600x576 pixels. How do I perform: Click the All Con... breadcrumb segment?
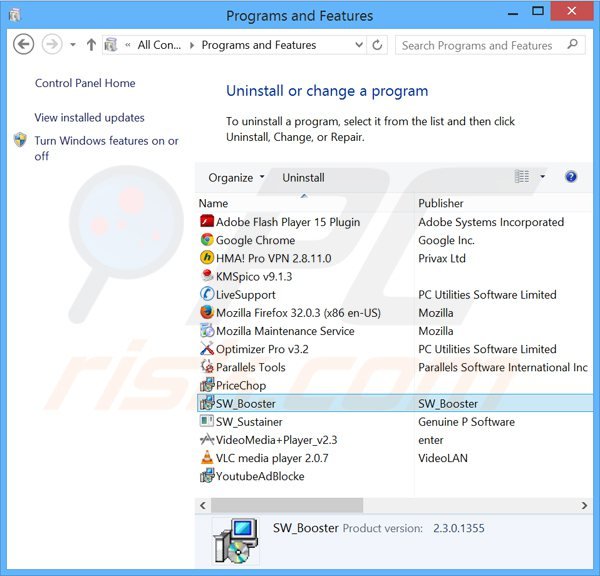159,45
